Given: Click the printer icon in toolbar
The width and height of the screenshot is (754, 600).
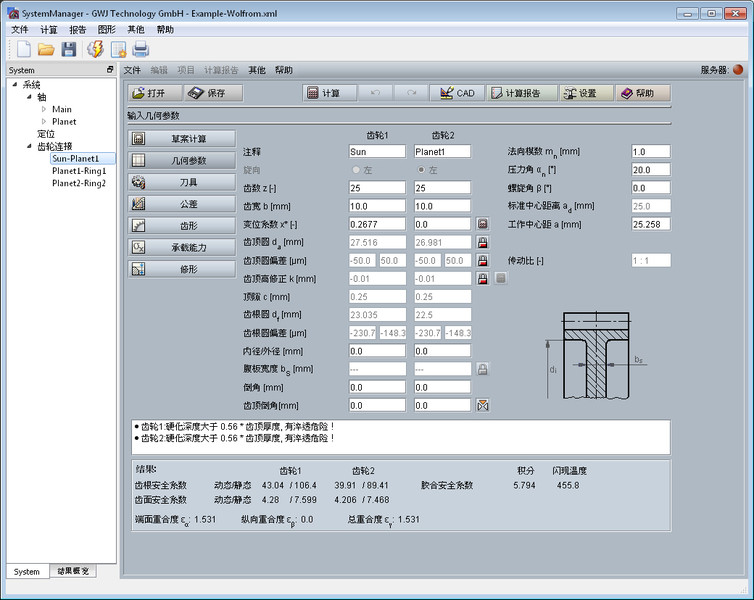Looking at the screenshot, I should pos(141,49).
